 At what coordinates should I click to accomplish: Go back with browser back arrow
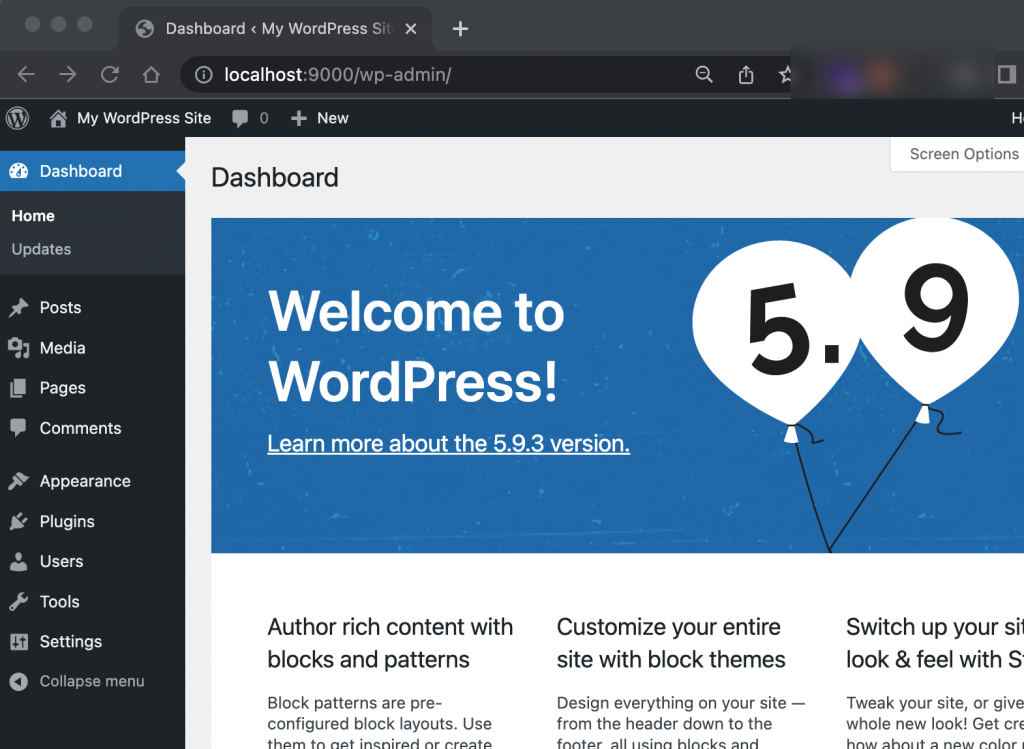coord(26,74)
